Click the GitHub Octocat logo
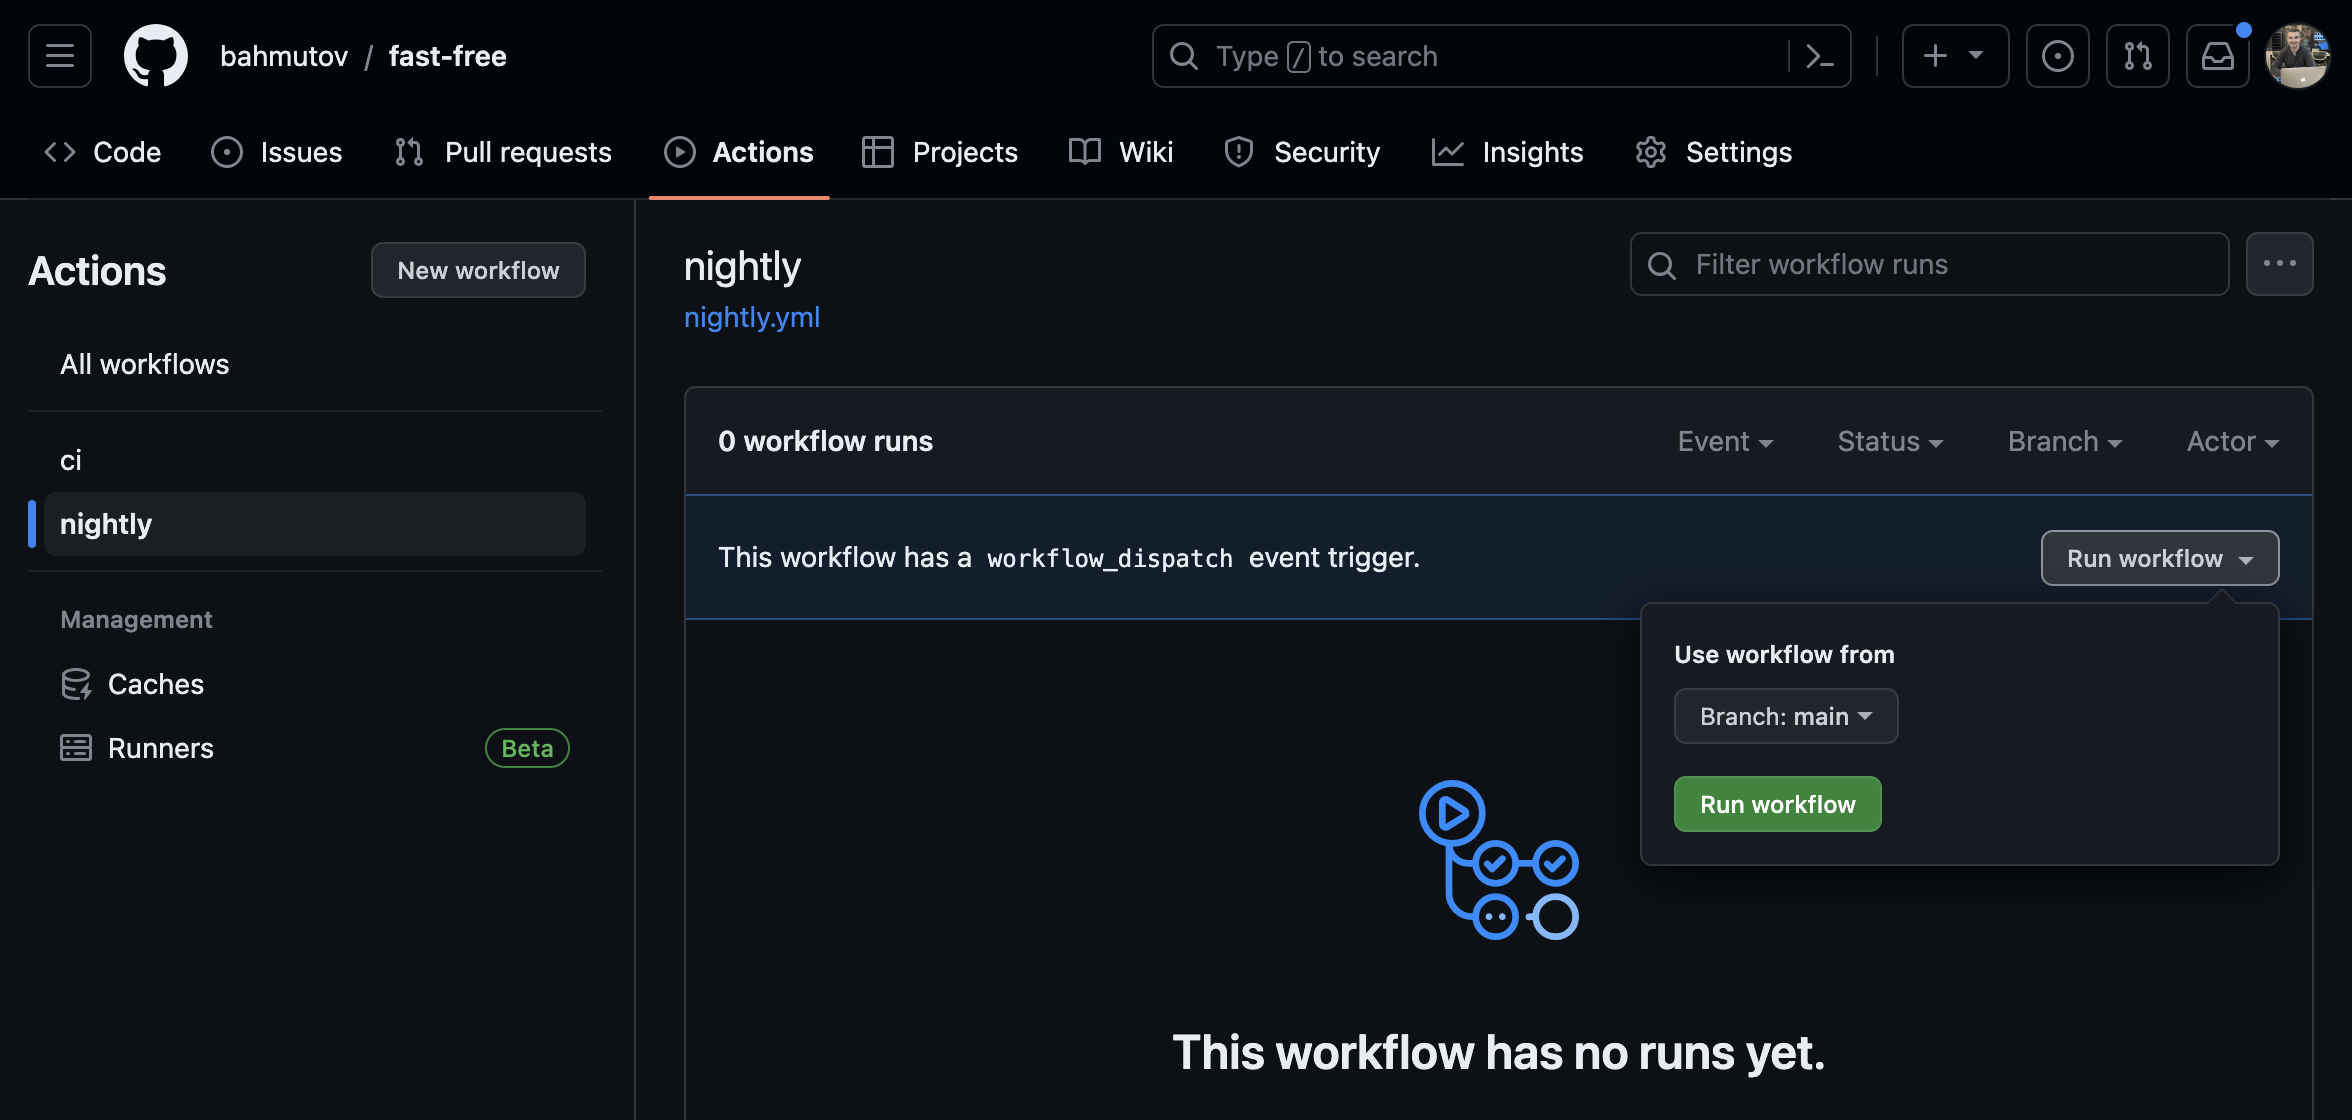2352x1120 pixels. [155, 56]
